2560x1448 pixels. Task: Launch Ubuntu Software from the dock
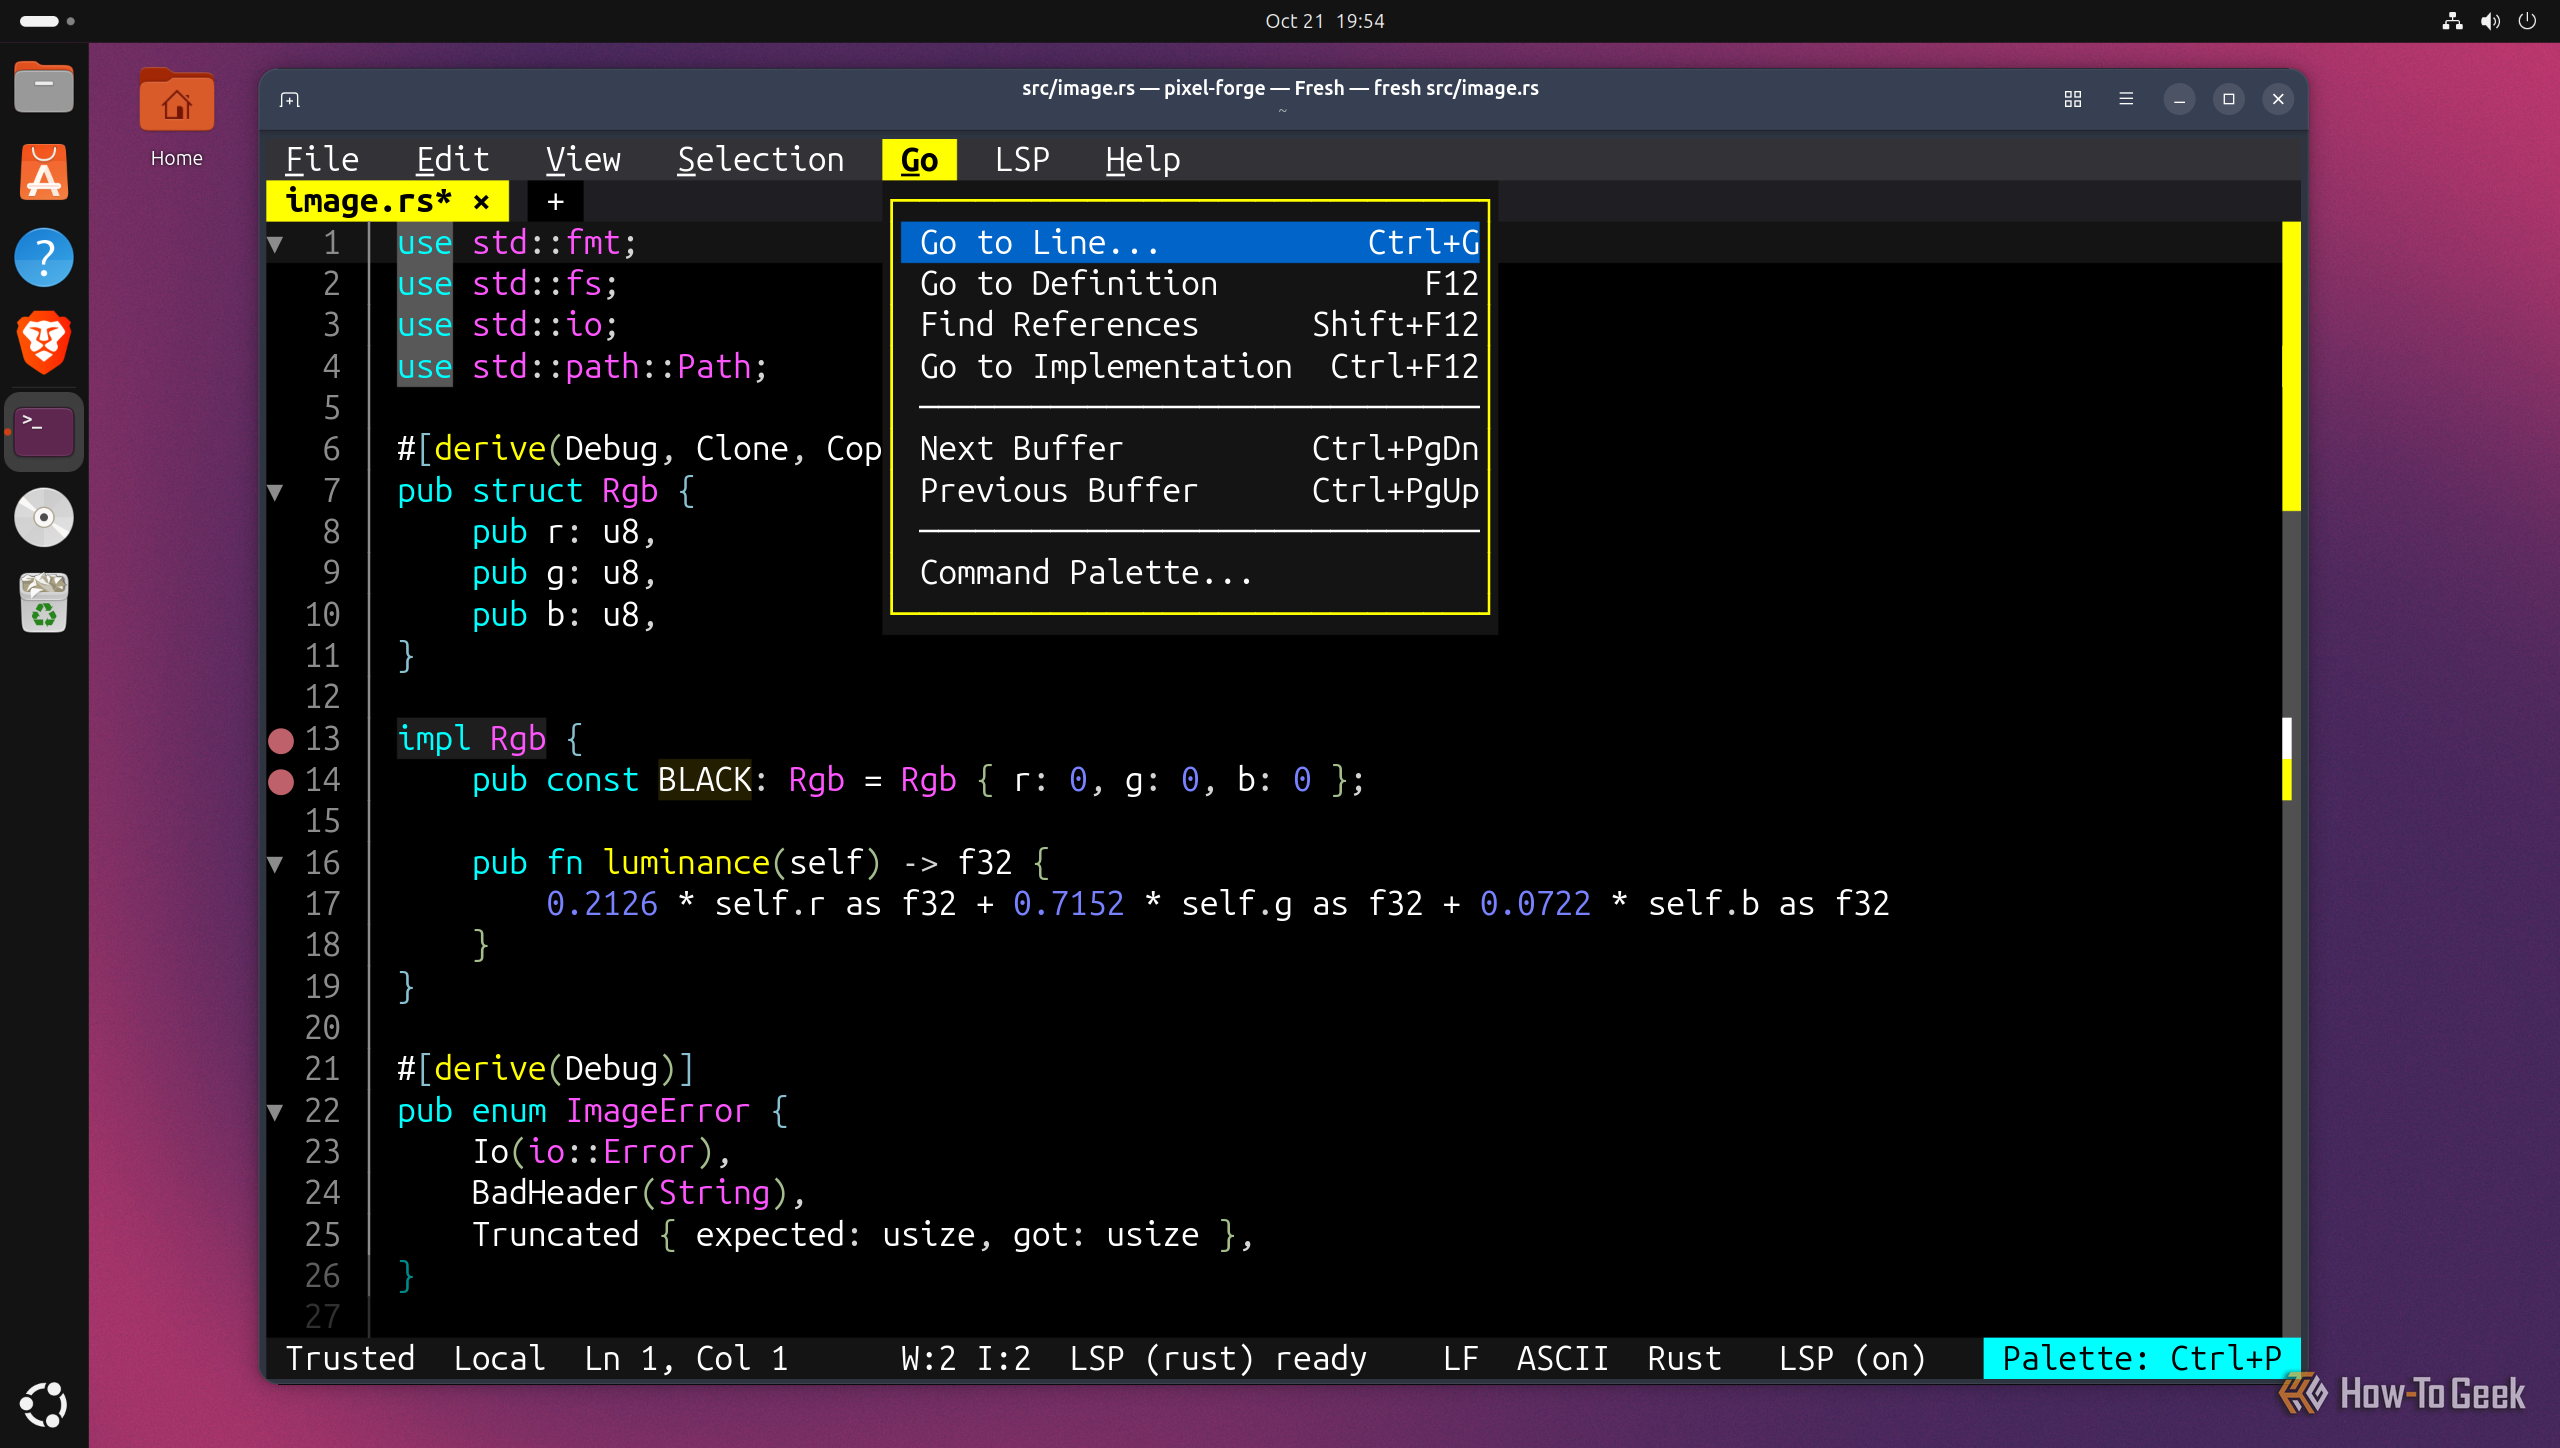[x=44, y=172]
